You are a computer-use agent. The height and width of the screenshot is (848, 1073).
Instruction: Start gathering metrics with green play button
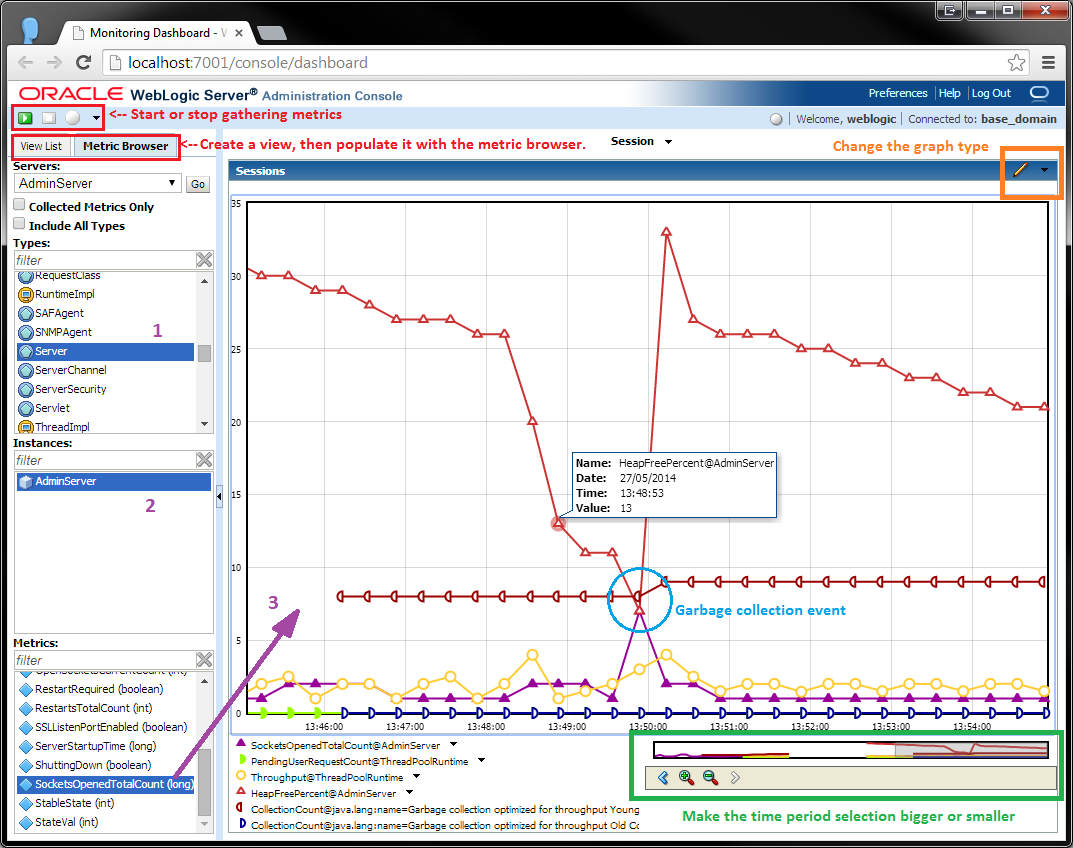25,118
